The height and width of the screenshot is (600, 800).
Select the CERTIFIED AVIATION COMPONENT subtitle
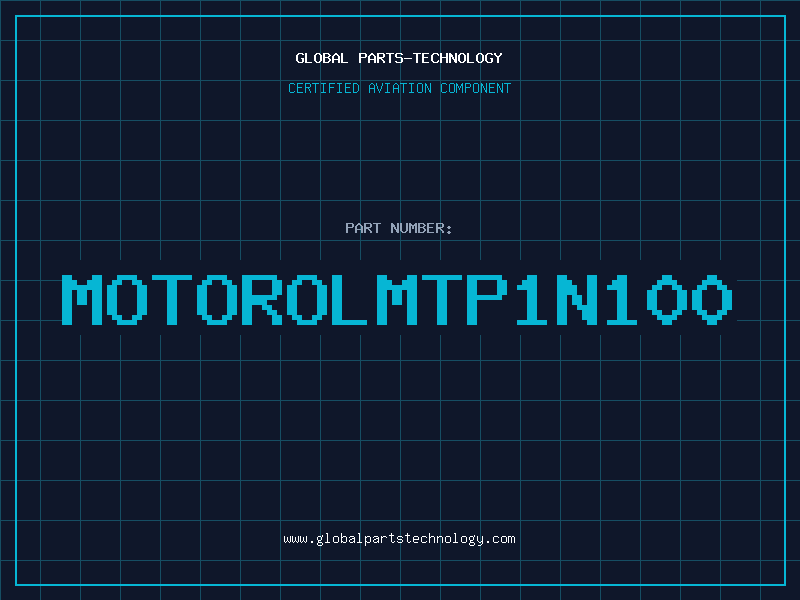tap(399, 88)
